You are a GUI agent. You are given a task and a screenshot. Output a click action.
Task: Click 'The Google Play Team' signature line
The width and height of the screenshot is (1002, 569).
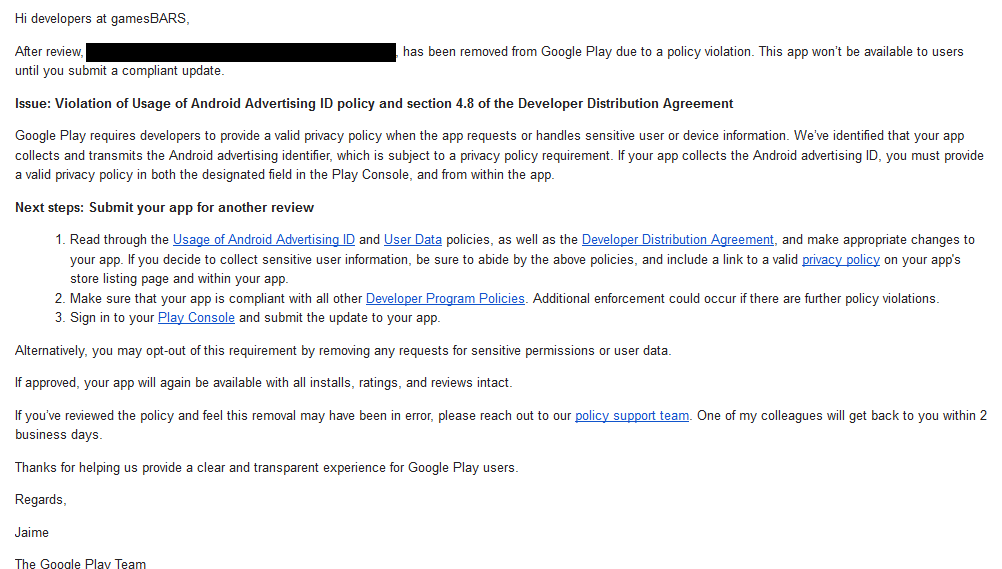pos(80,564)
